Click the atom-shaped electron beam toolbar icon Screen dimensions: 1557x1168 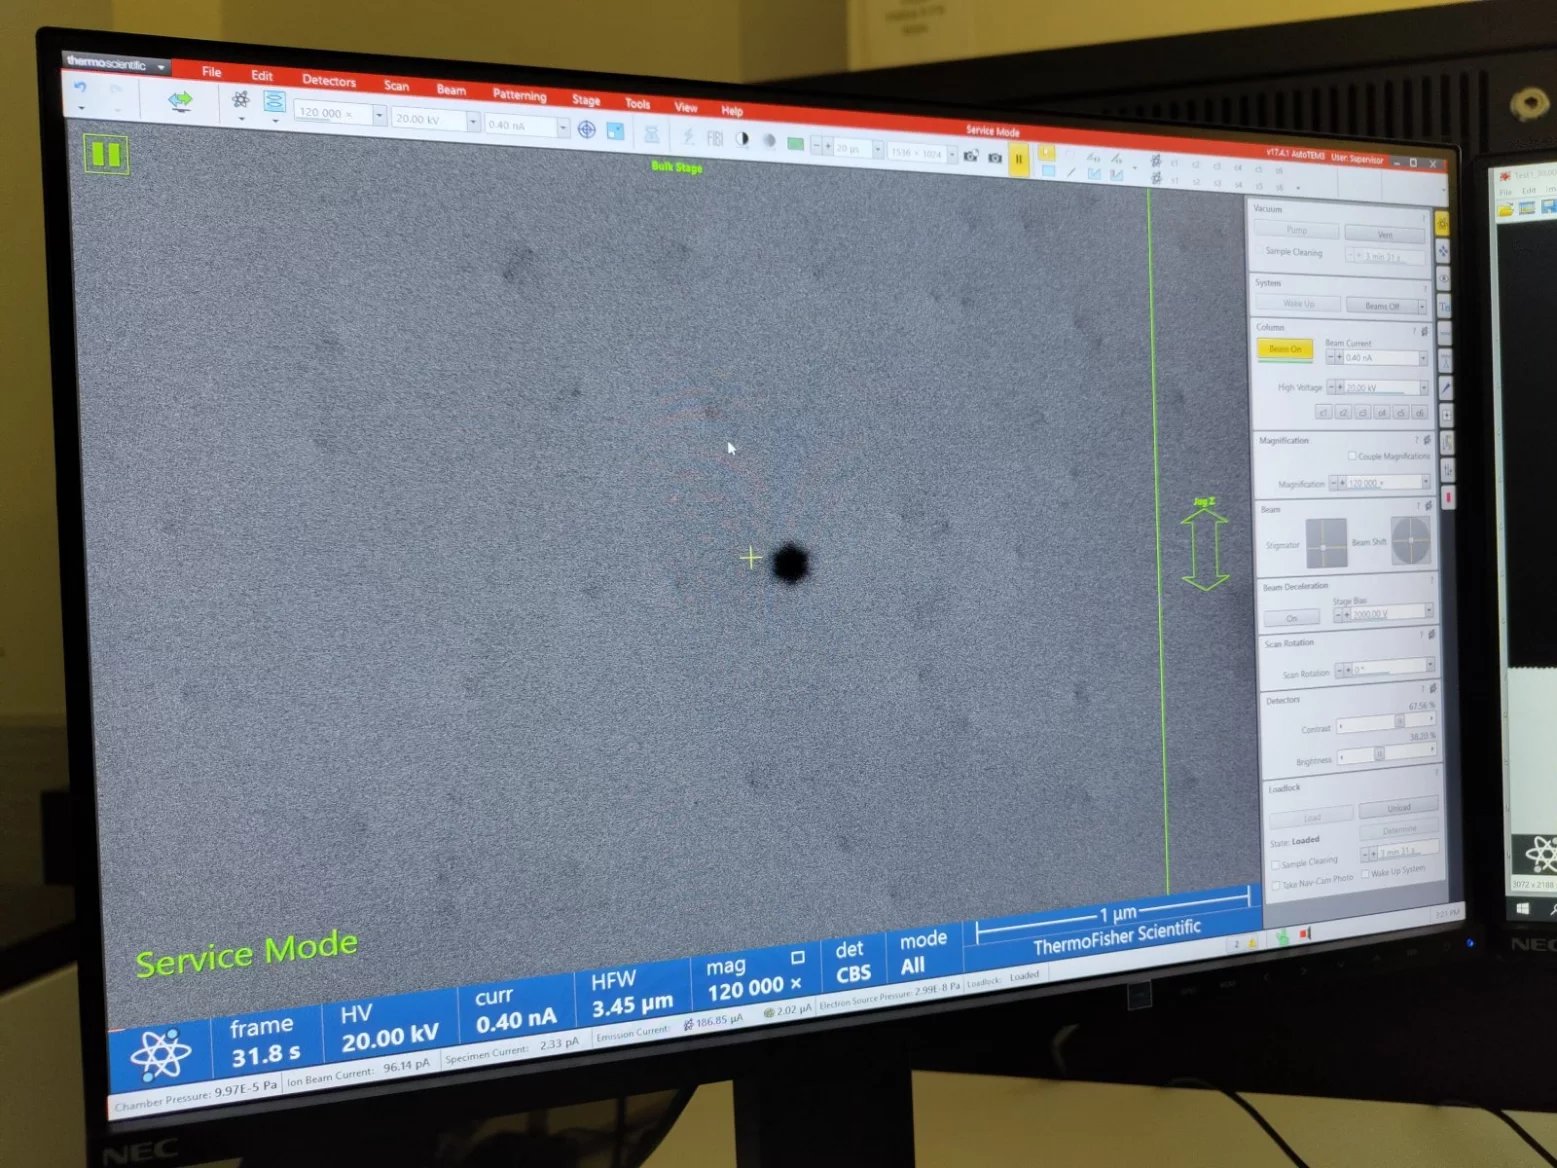[x=240, y=99]
